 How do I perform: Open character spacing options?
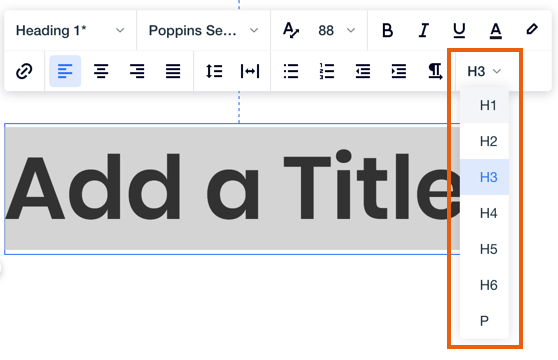[250, 71]
